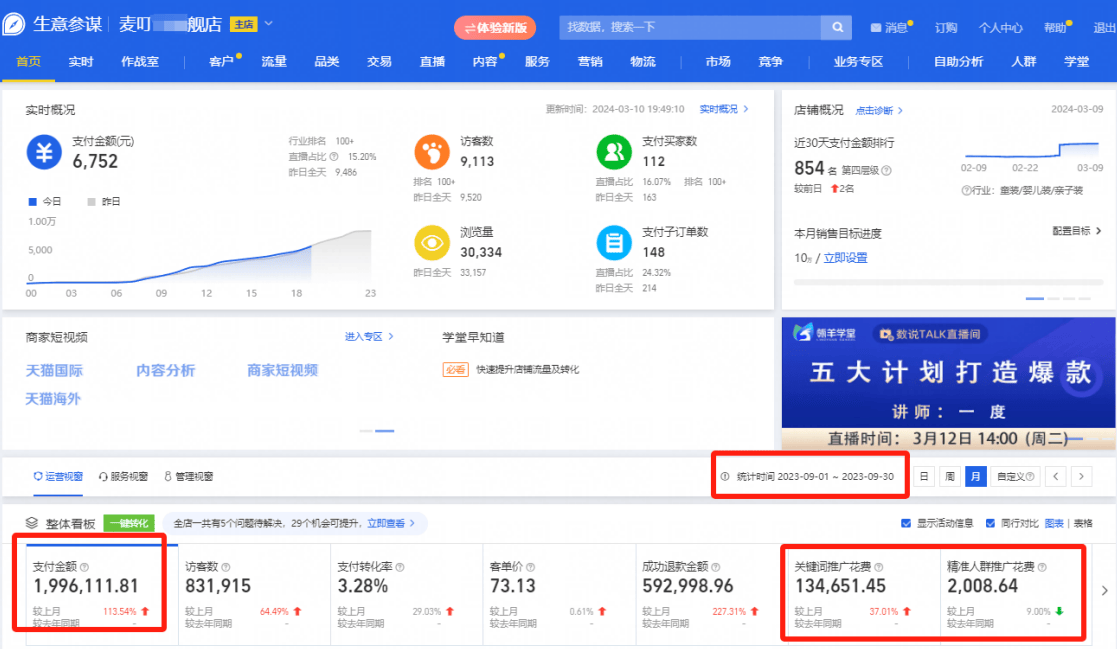This screenshot has width=1117, height=649.
Task: Select 月 time granularity
Action: tap(975, 477)
